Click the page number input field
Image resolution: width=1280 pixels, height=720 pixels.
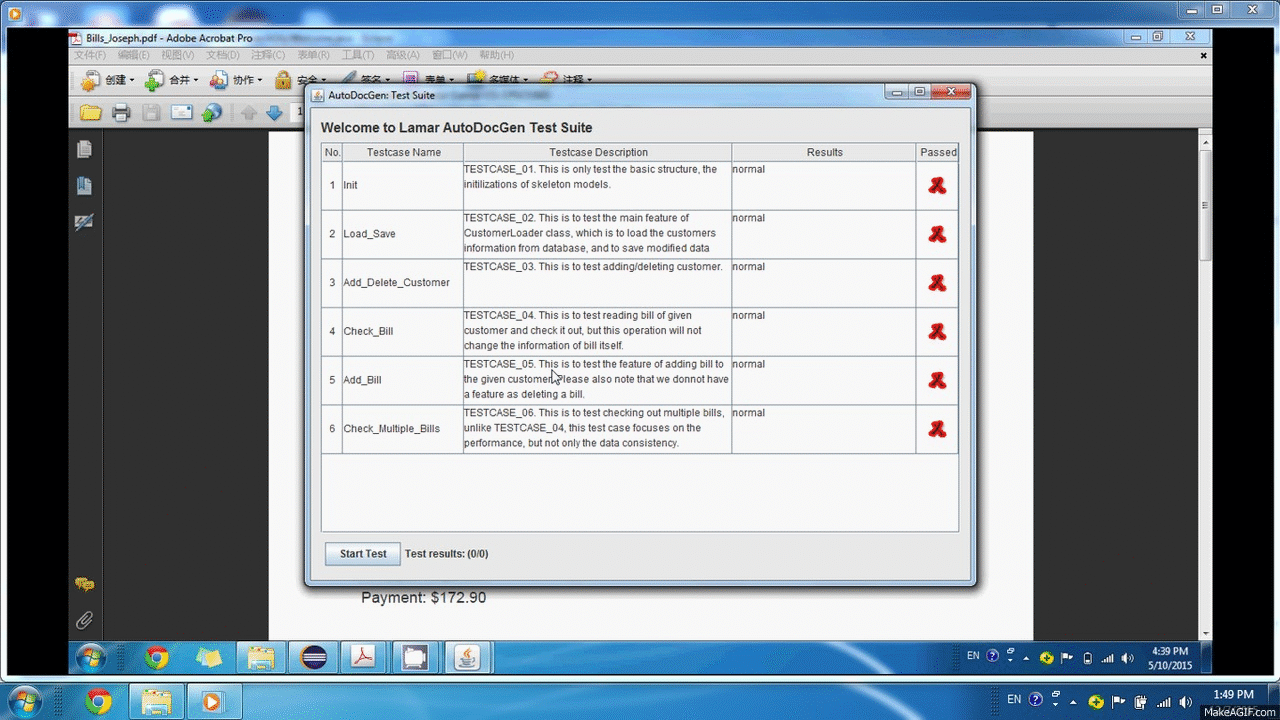298,112
